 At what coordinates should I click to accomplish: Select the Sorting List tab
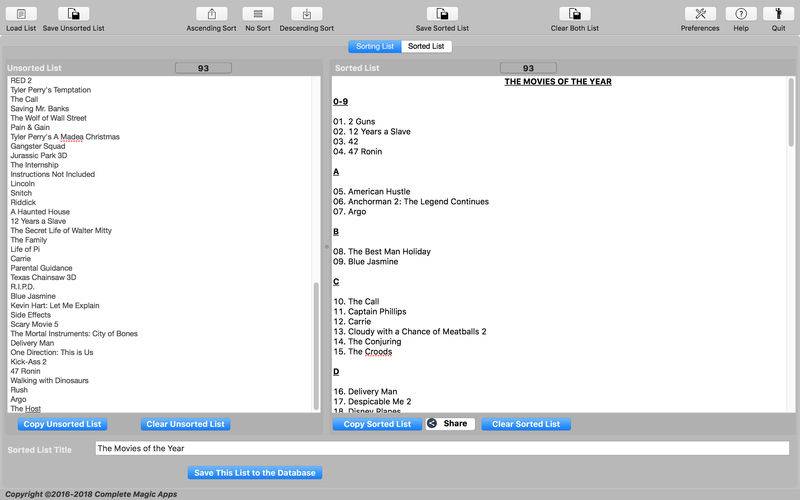[x=375, y=46]
